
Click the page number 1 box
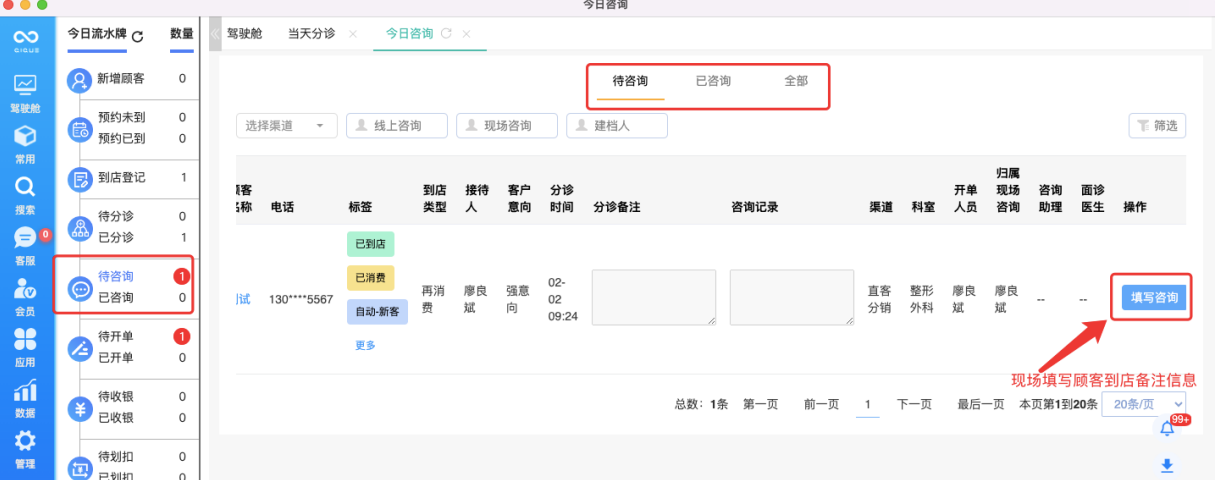click(x=868, y=405)
